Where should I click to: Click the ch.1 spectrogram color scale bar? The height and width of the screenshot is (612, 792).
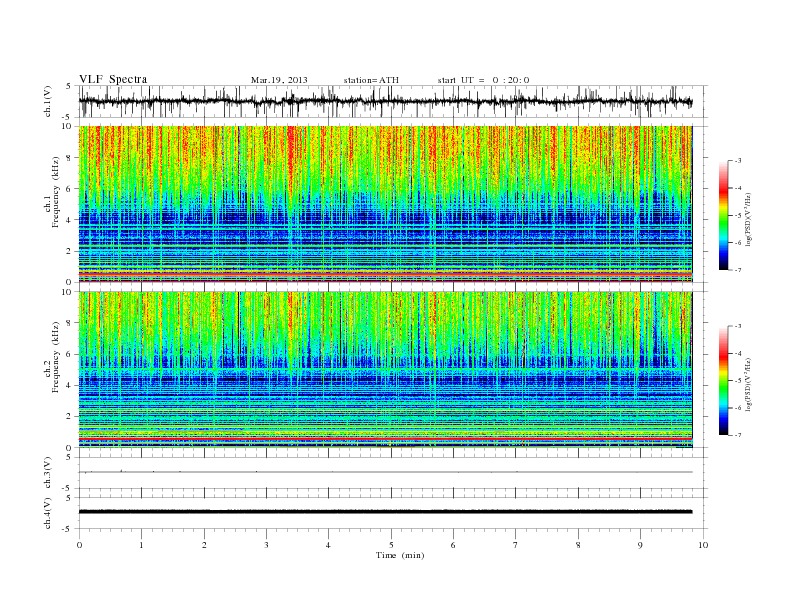[724, 215]
